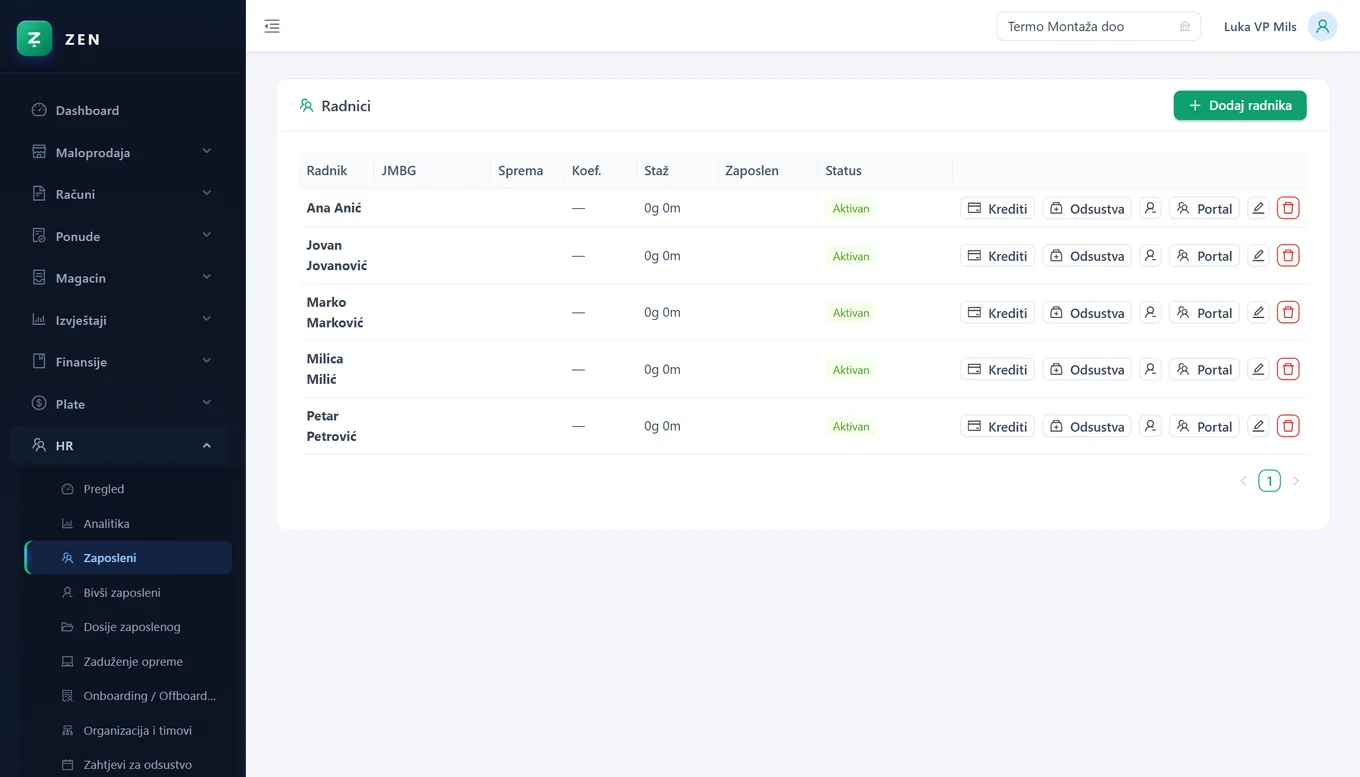Click the next page arrow in pagination
Screen dimensions: 1360x777
click(1296, 481)
